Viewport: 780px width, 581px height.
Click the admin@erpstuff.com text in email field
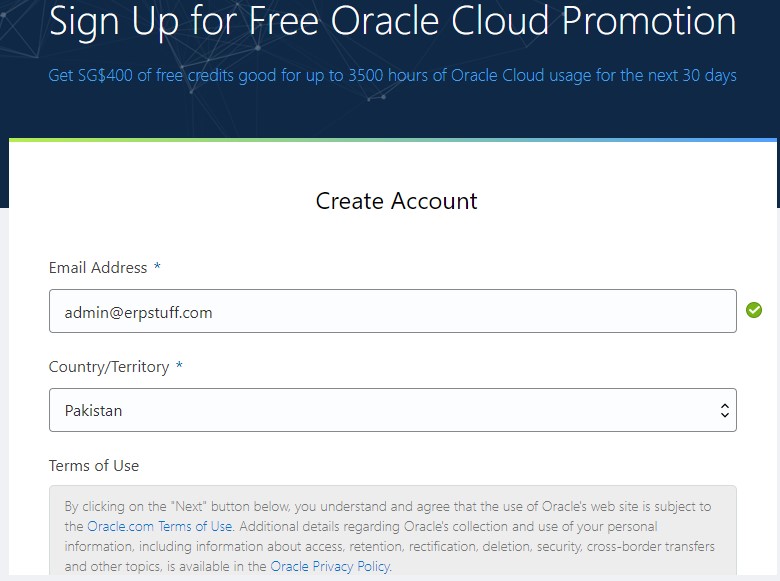[138, 312]
